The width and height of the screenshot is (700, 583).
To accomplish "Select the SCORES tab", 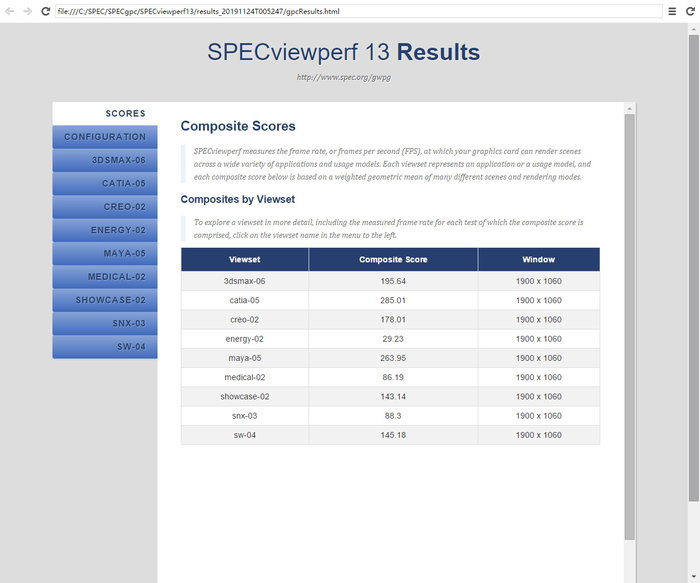I will tap(105, 113).
